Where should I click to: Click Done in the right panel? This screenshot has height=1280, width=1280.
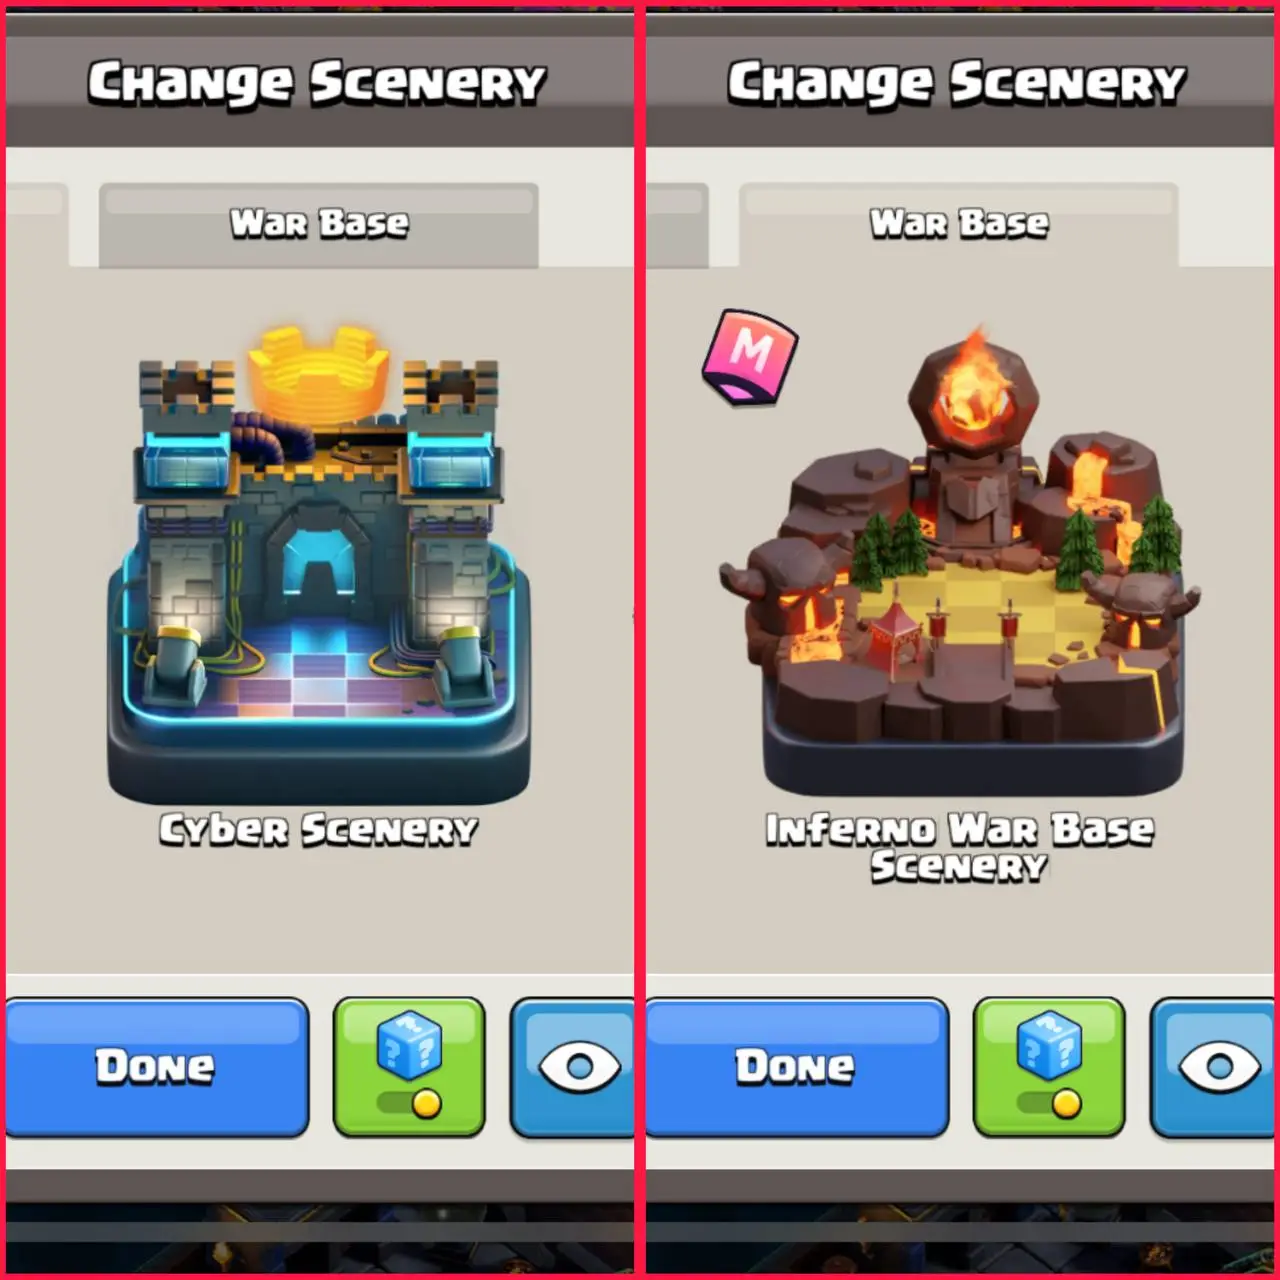797,1067
